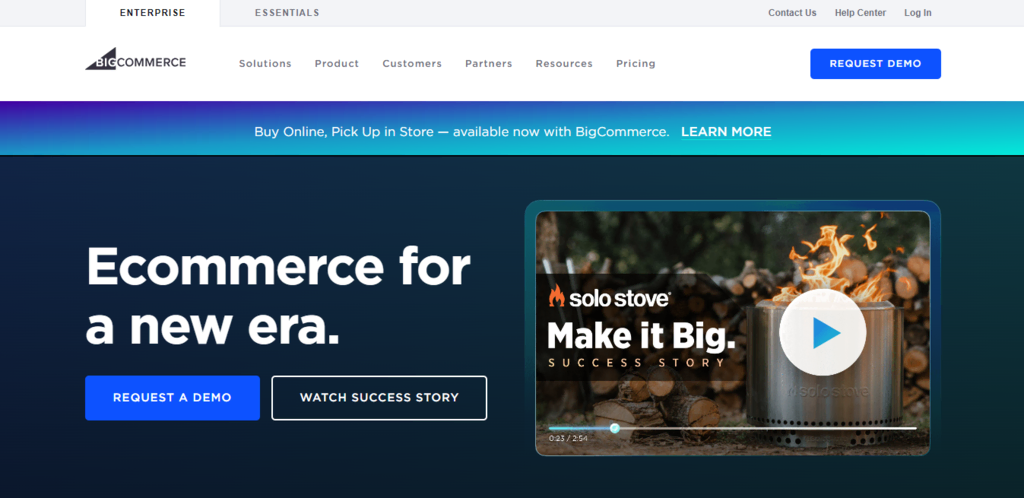1024x498 pixels.
Task: Click the video progress slider handle
Action: (x=615, y=428)
